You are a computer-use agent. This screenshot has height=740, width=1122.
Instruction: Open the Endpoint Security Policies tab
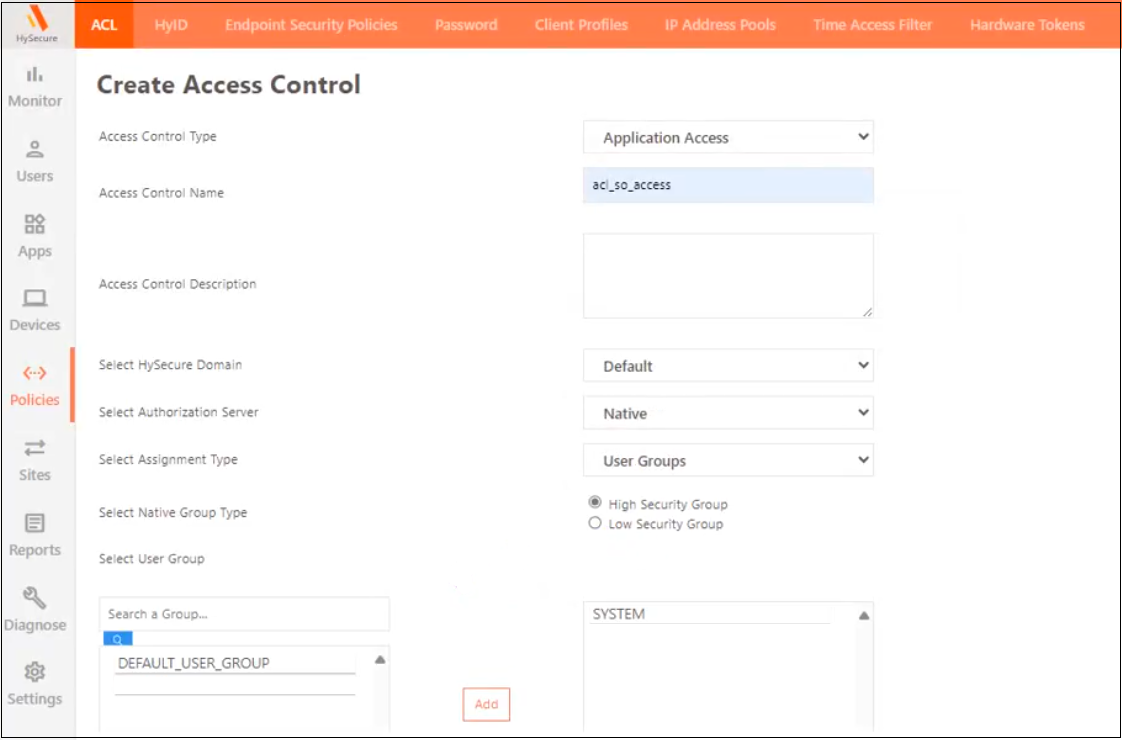(314, 24)
